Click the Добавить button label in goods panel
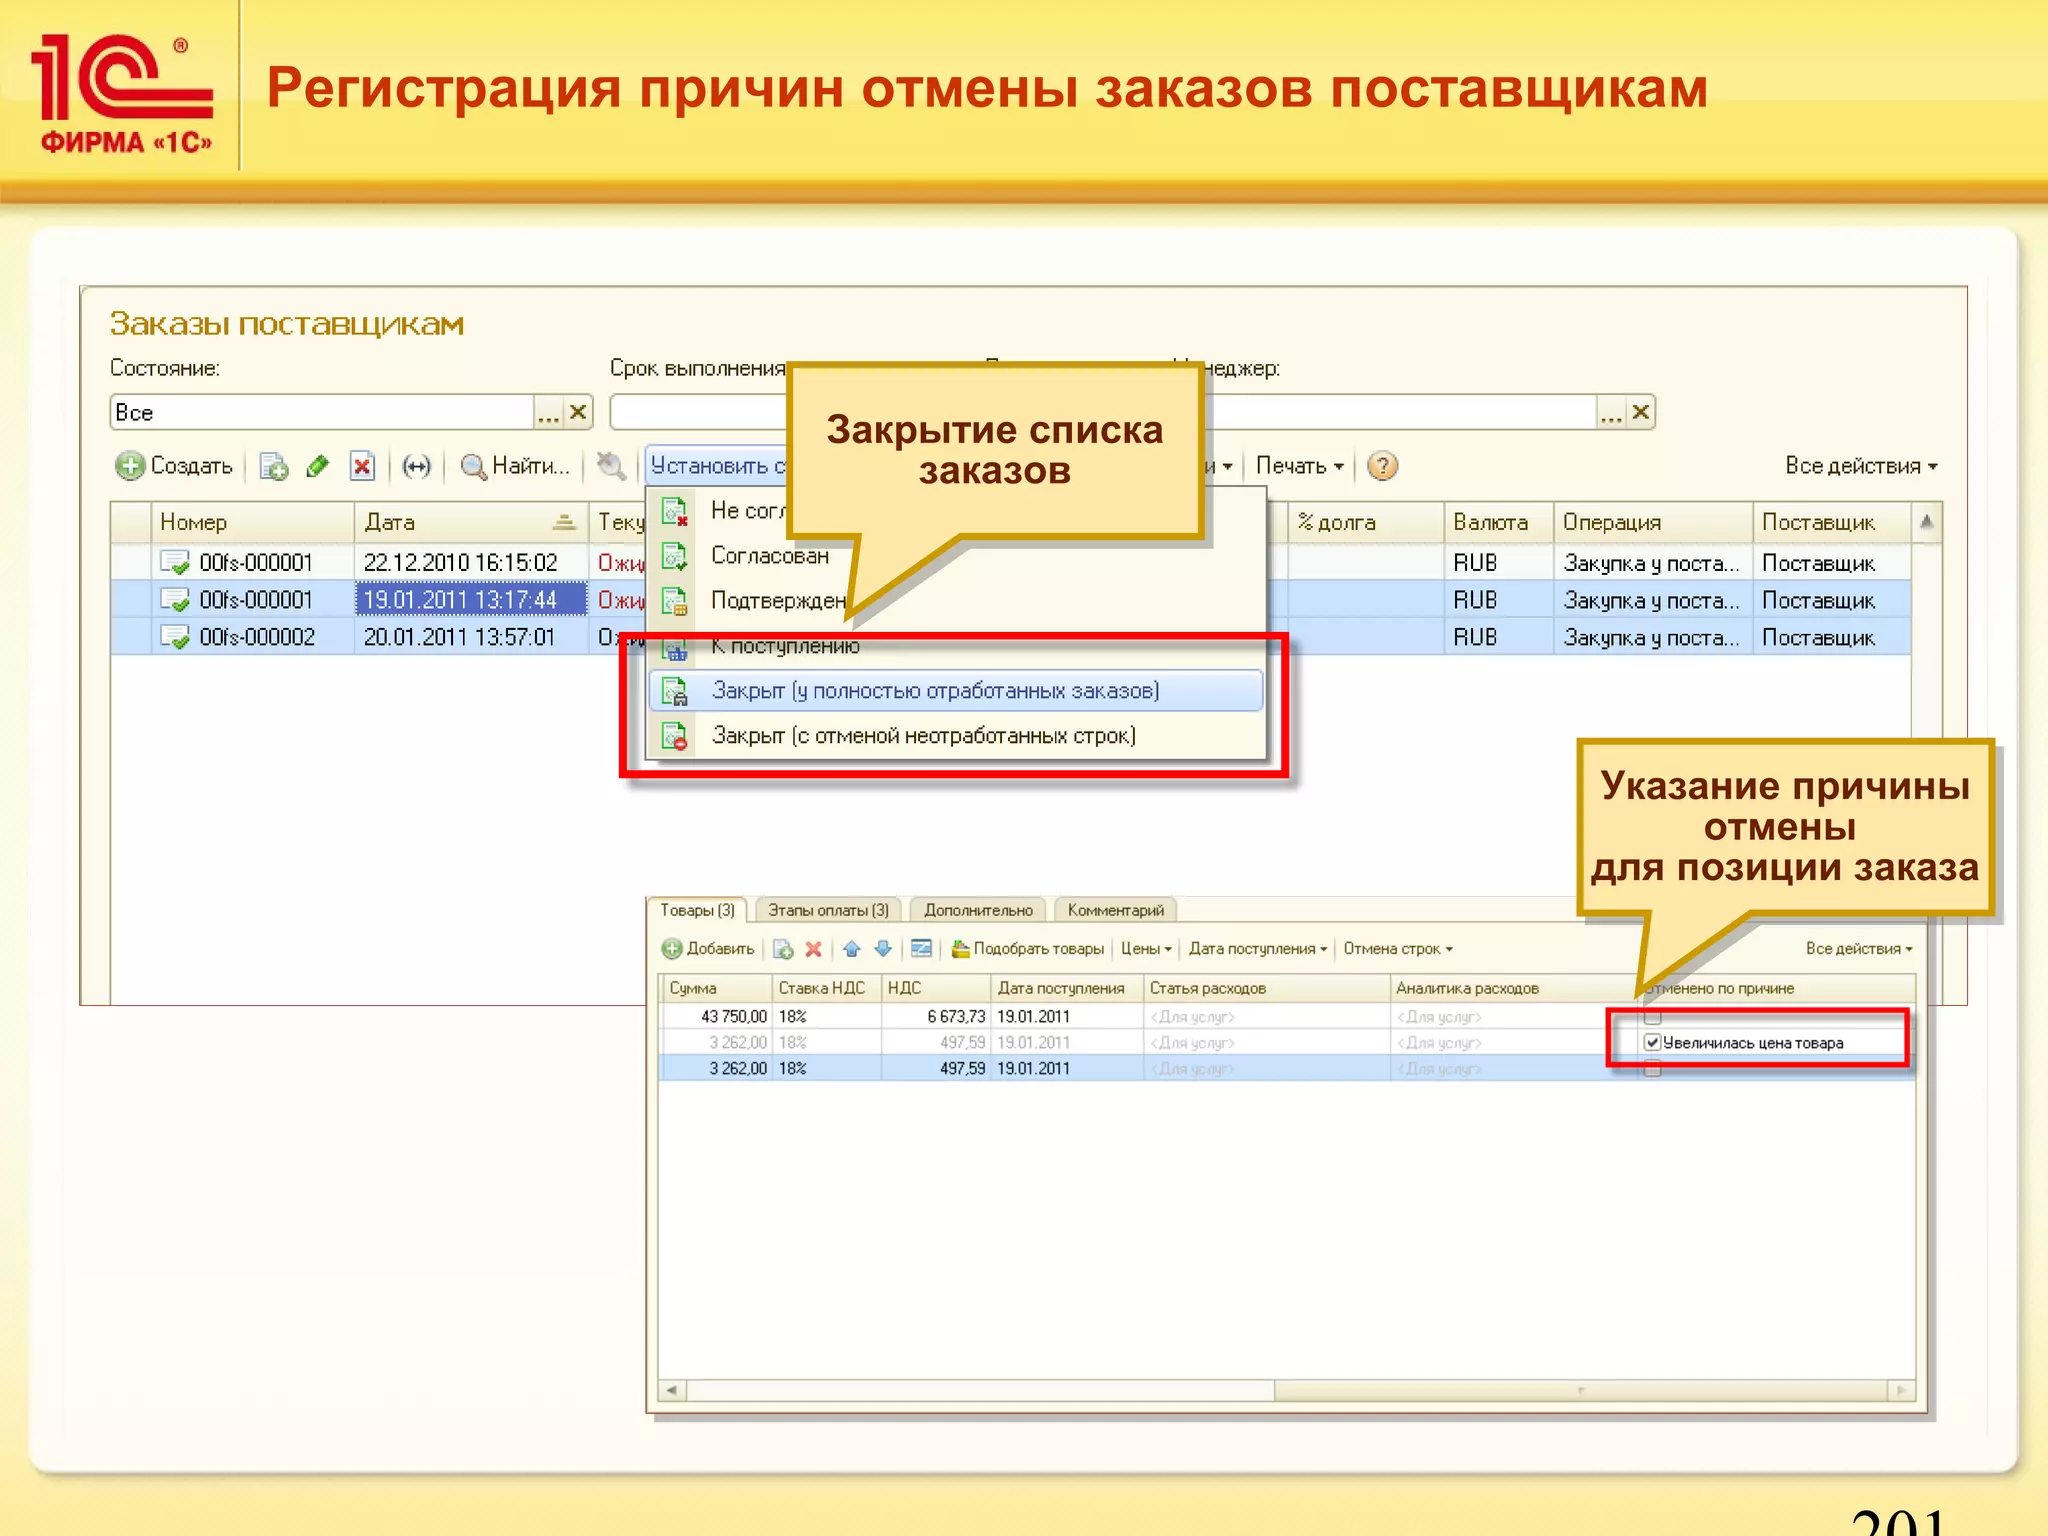 [x=720, y=949]
